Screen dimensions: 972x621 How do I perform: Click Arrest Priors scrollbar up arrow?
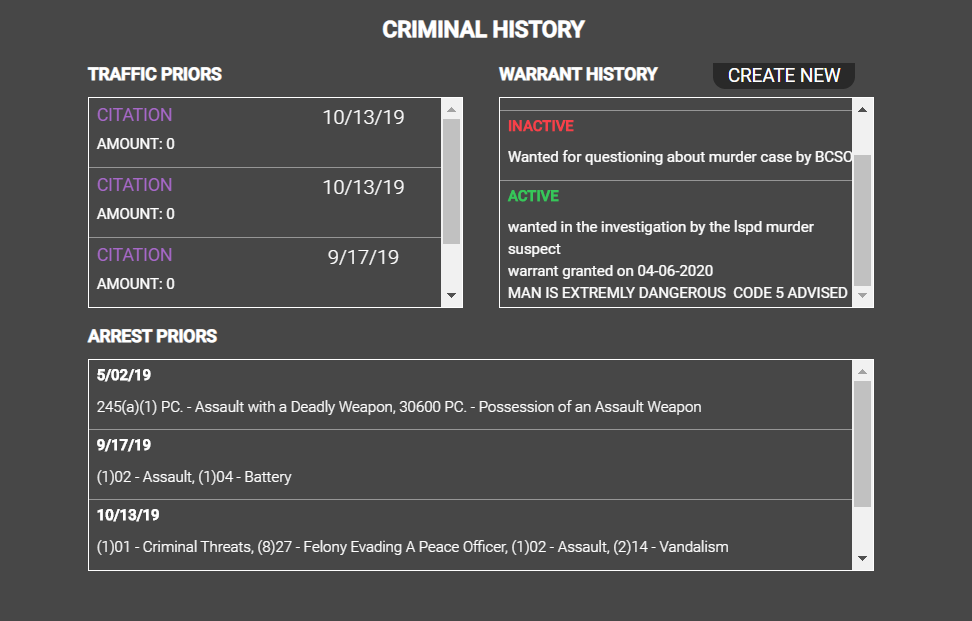(x=862, y=372)
